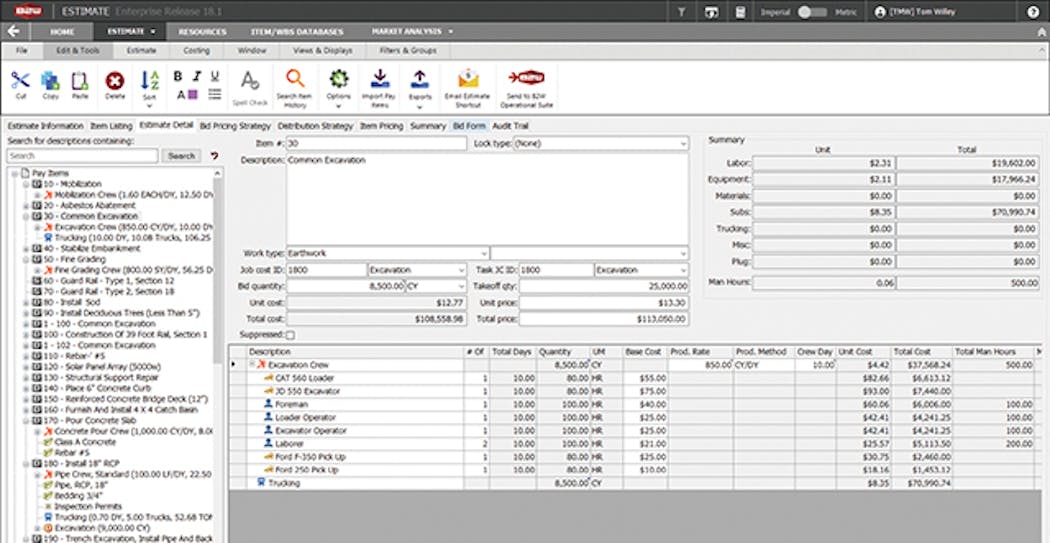Viewport: 1050px width, 543px height.
Task: Click the home icon at right of nav bar
Action: pyautogui.click(x=1041, y=31)
